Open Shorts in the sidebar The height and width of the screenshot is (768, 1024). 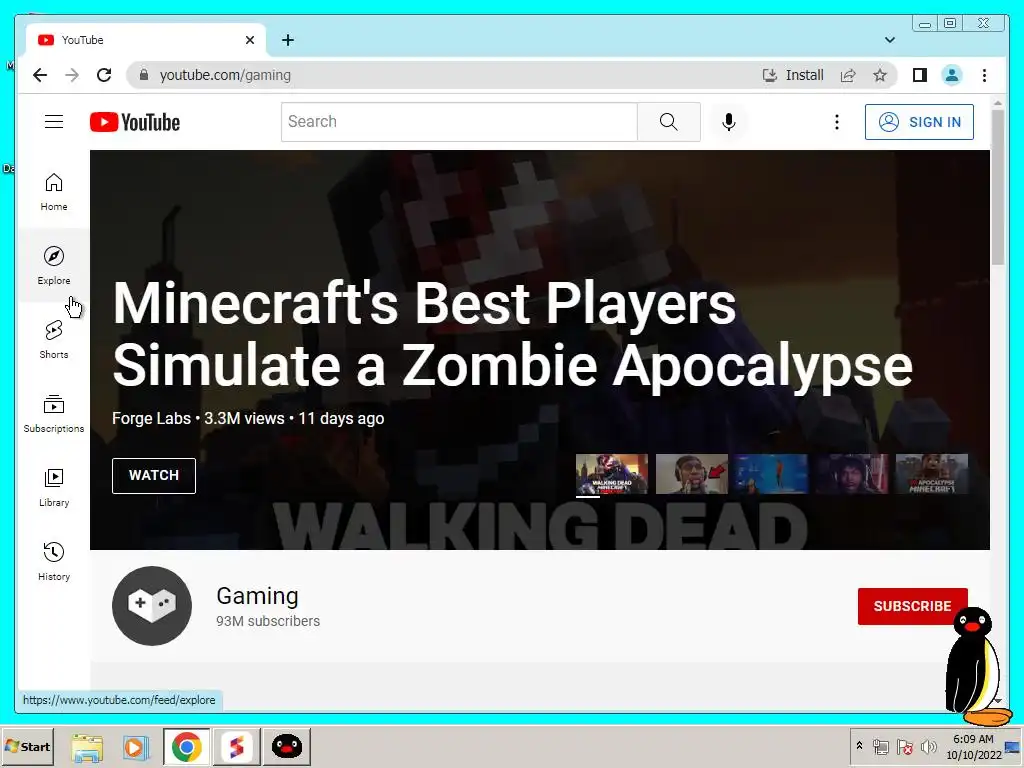54,339
